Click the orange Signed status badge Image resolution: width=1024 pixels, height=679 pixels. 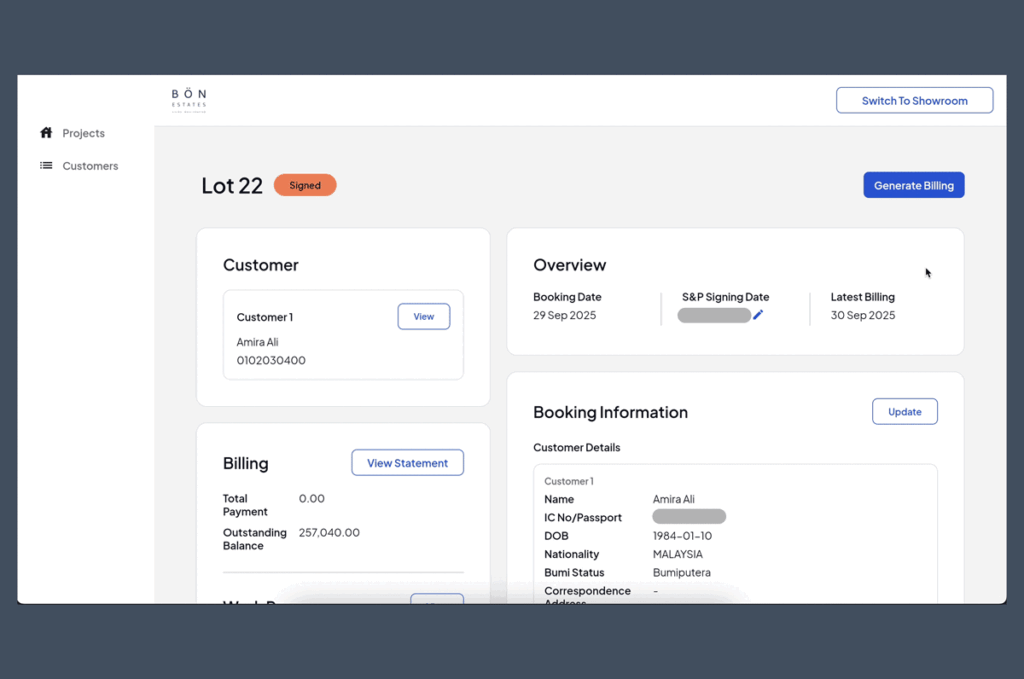click(304, 185)
